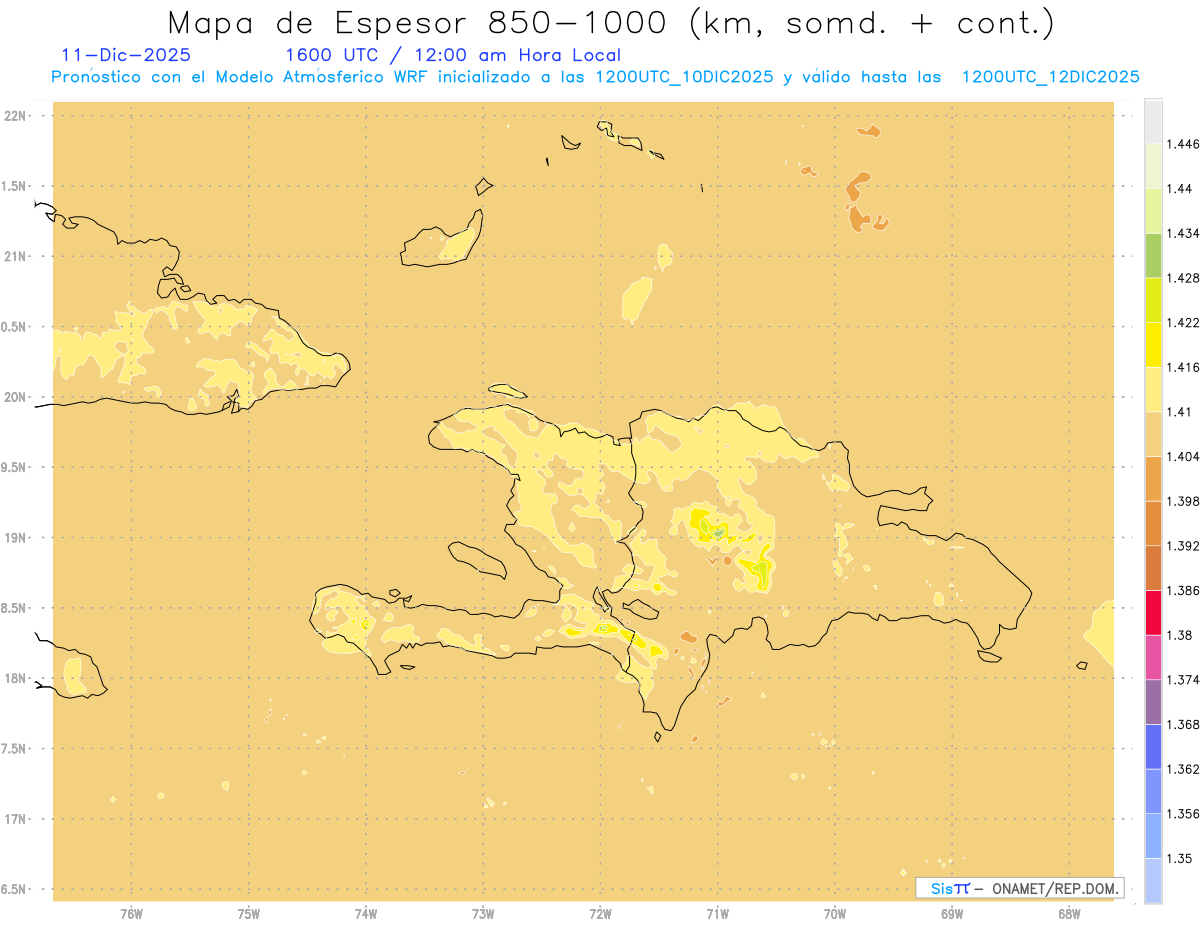Pick the green colorbar swatch between 1.428 and 1.434
This screenshot has width=1200, height=927.
click(x=1153, y=255)
